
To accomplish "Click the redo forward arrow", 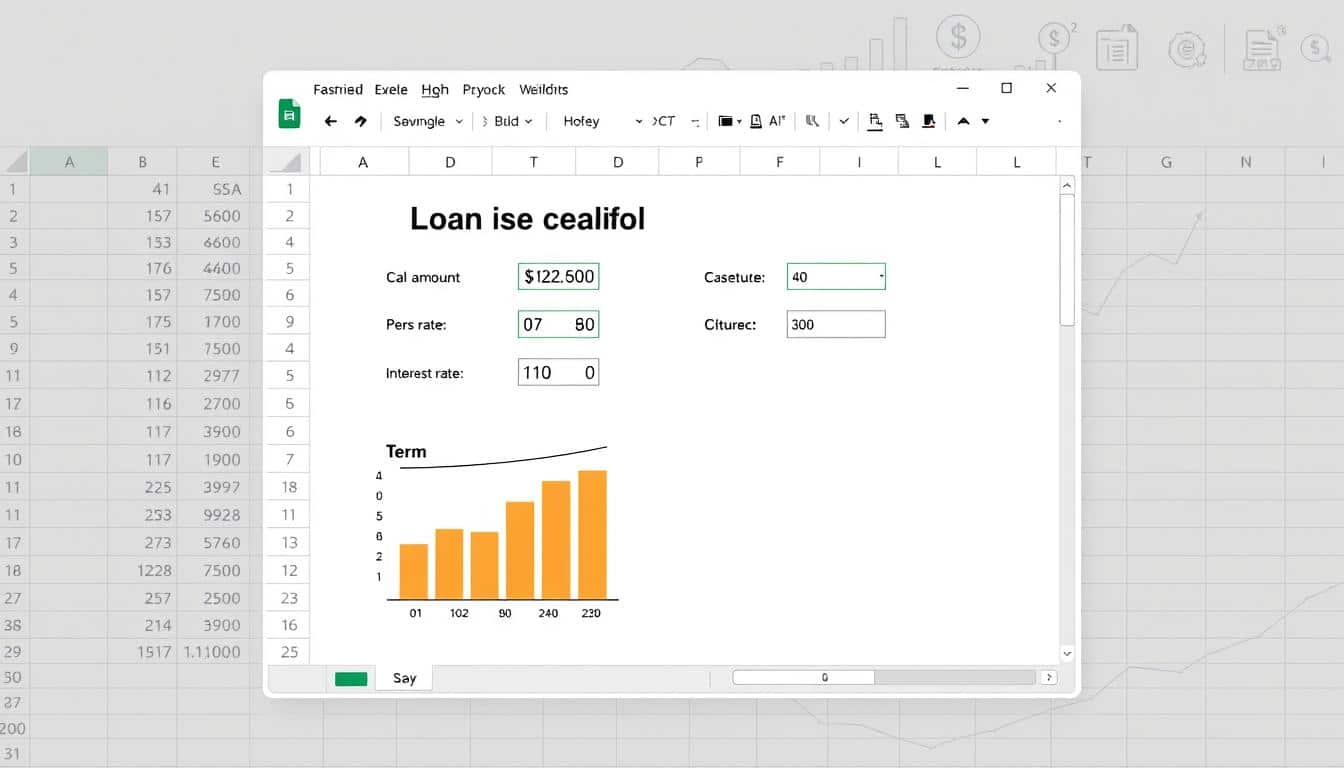I will pos(360,121).
